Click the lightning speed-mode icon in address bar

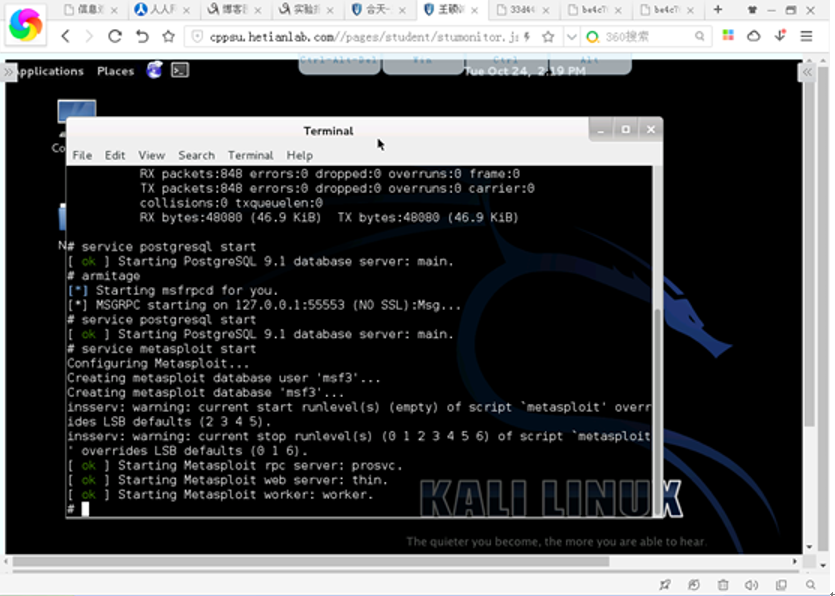[x=527, y=36]
